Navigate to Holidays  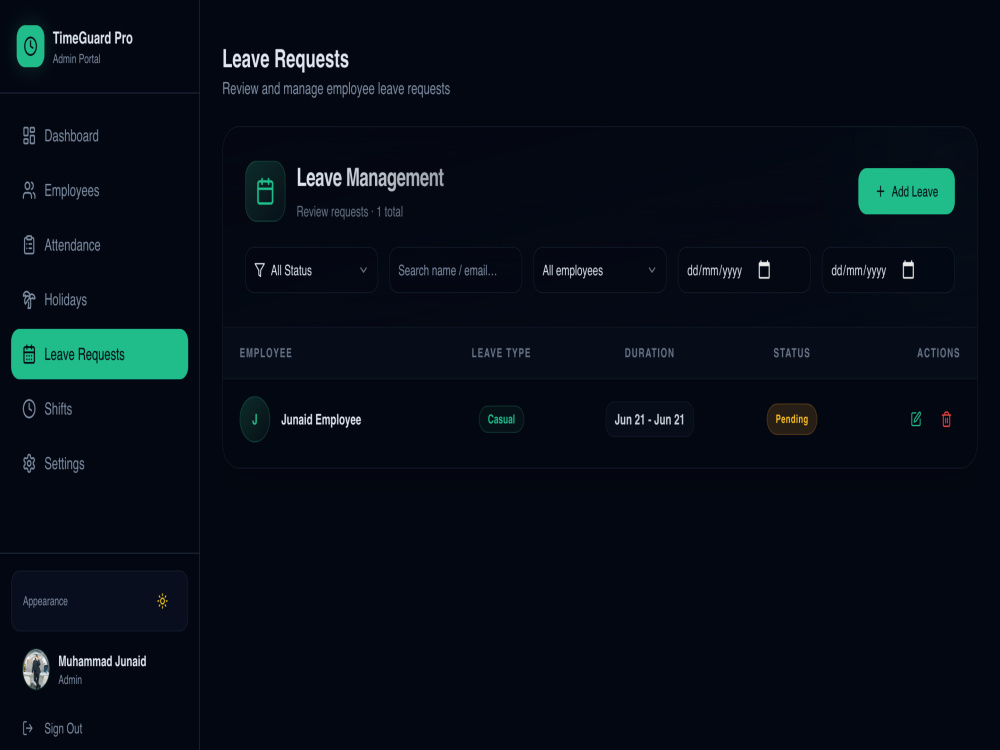tap(99, 300)
